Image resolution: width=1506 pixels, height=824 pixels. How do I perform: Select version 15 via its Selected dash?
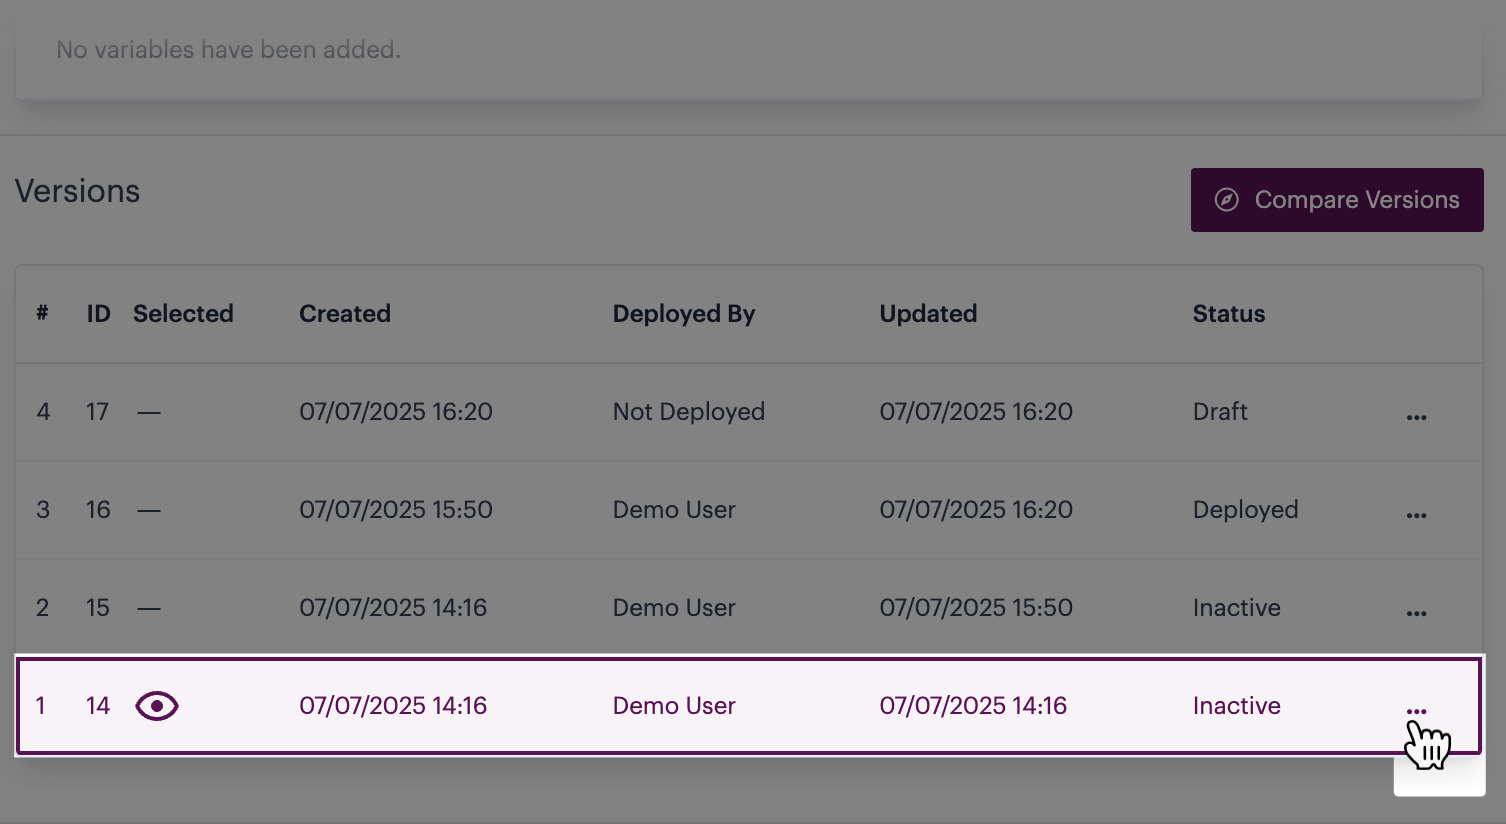(x=149, y=608)
